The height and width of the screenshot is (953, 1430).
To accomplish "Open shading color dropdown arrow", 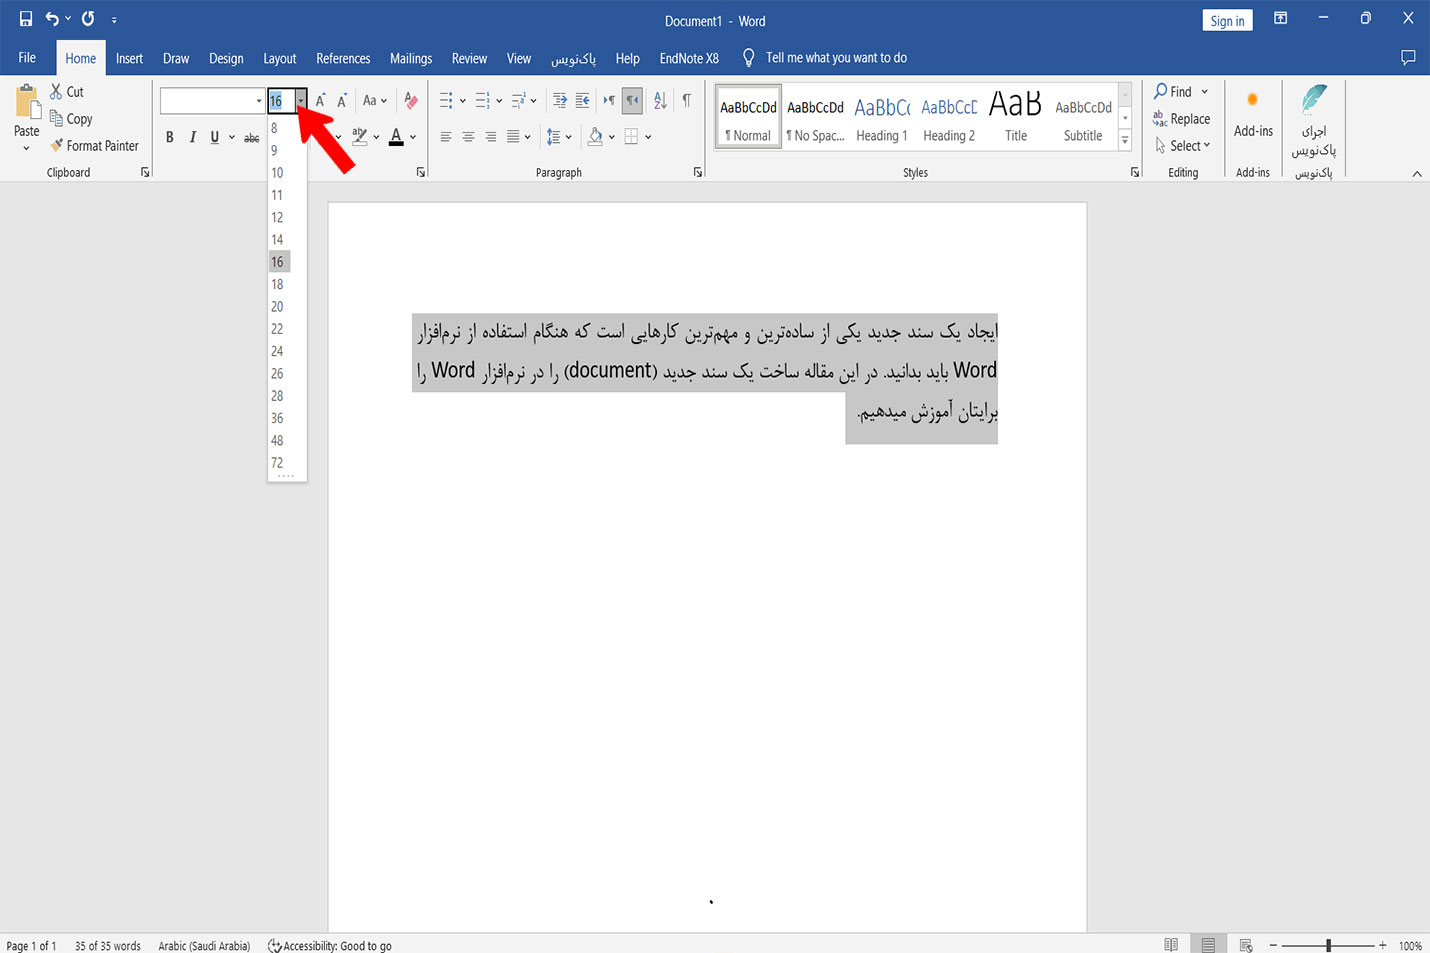I will click(x=611, y=137).
